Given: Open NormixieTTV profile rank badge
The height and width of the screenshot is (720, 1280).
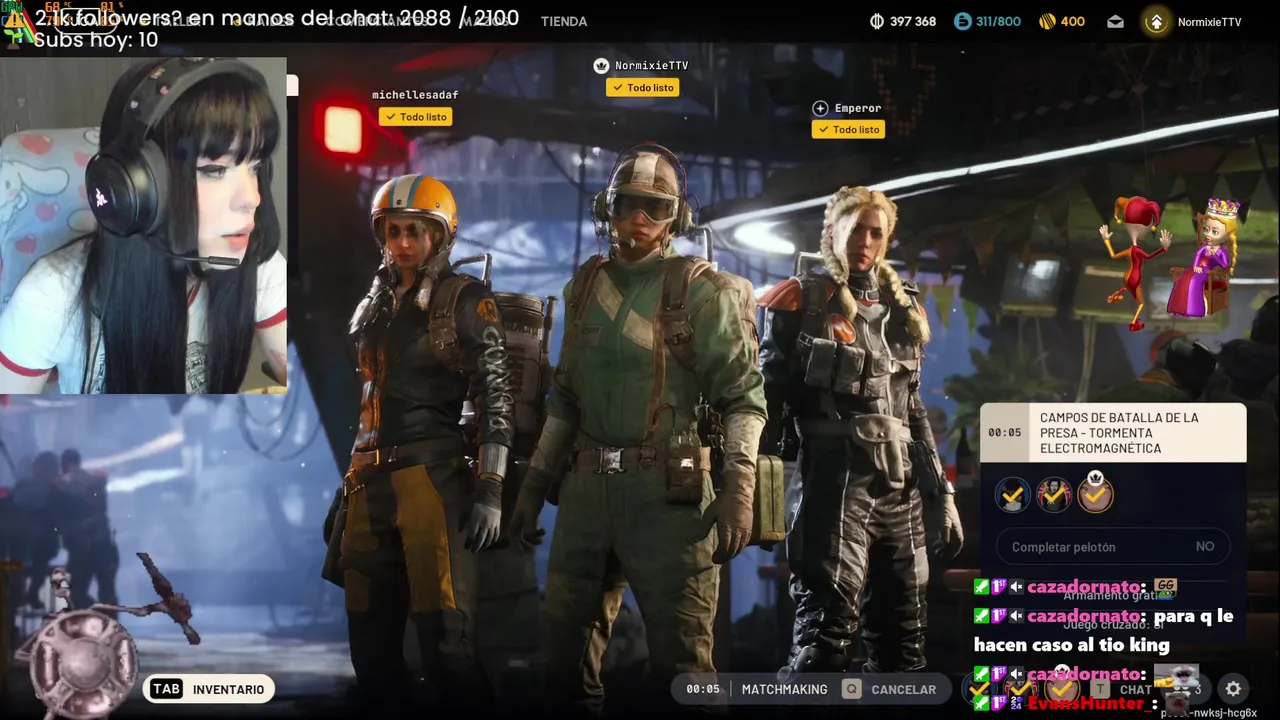Looking at the screenshot, I should (x=1156, y=21).
